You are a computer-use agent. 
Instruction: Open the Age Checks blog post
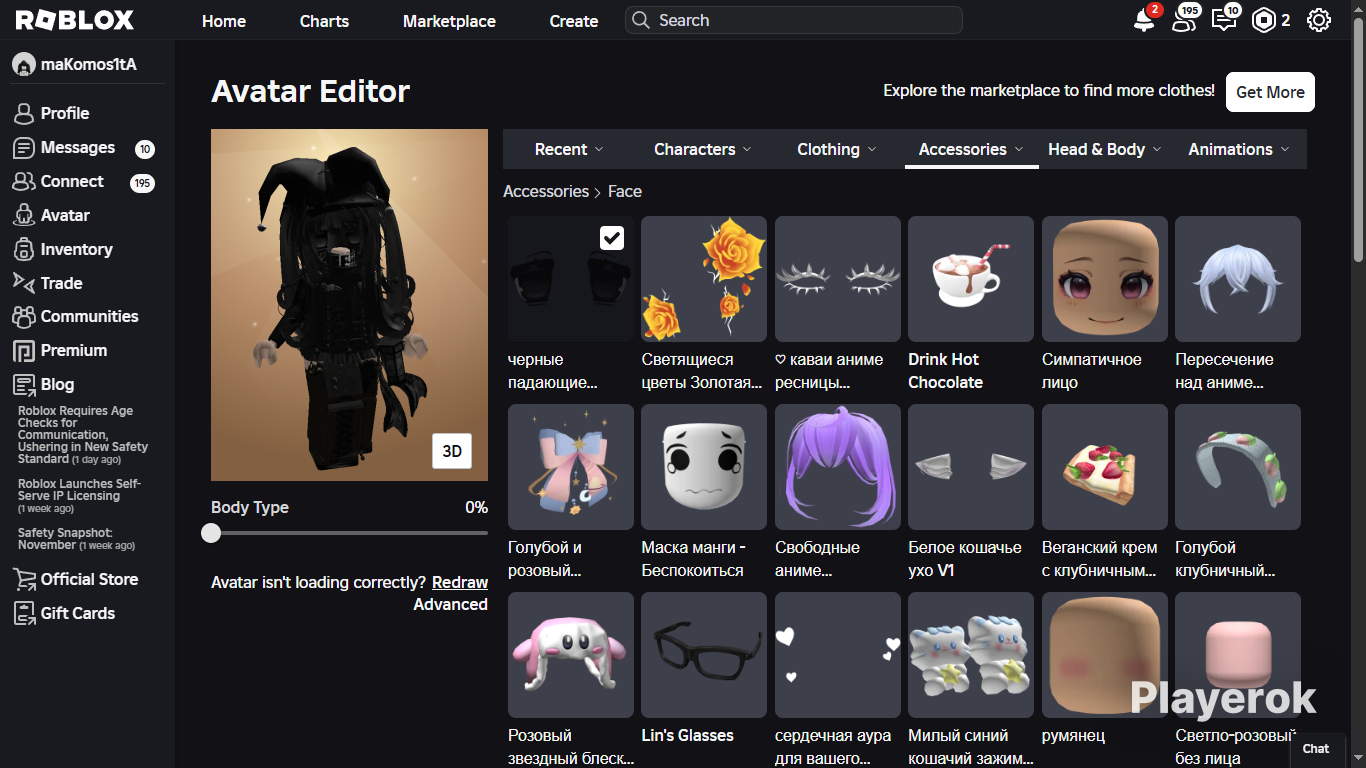tap(83, 435)
